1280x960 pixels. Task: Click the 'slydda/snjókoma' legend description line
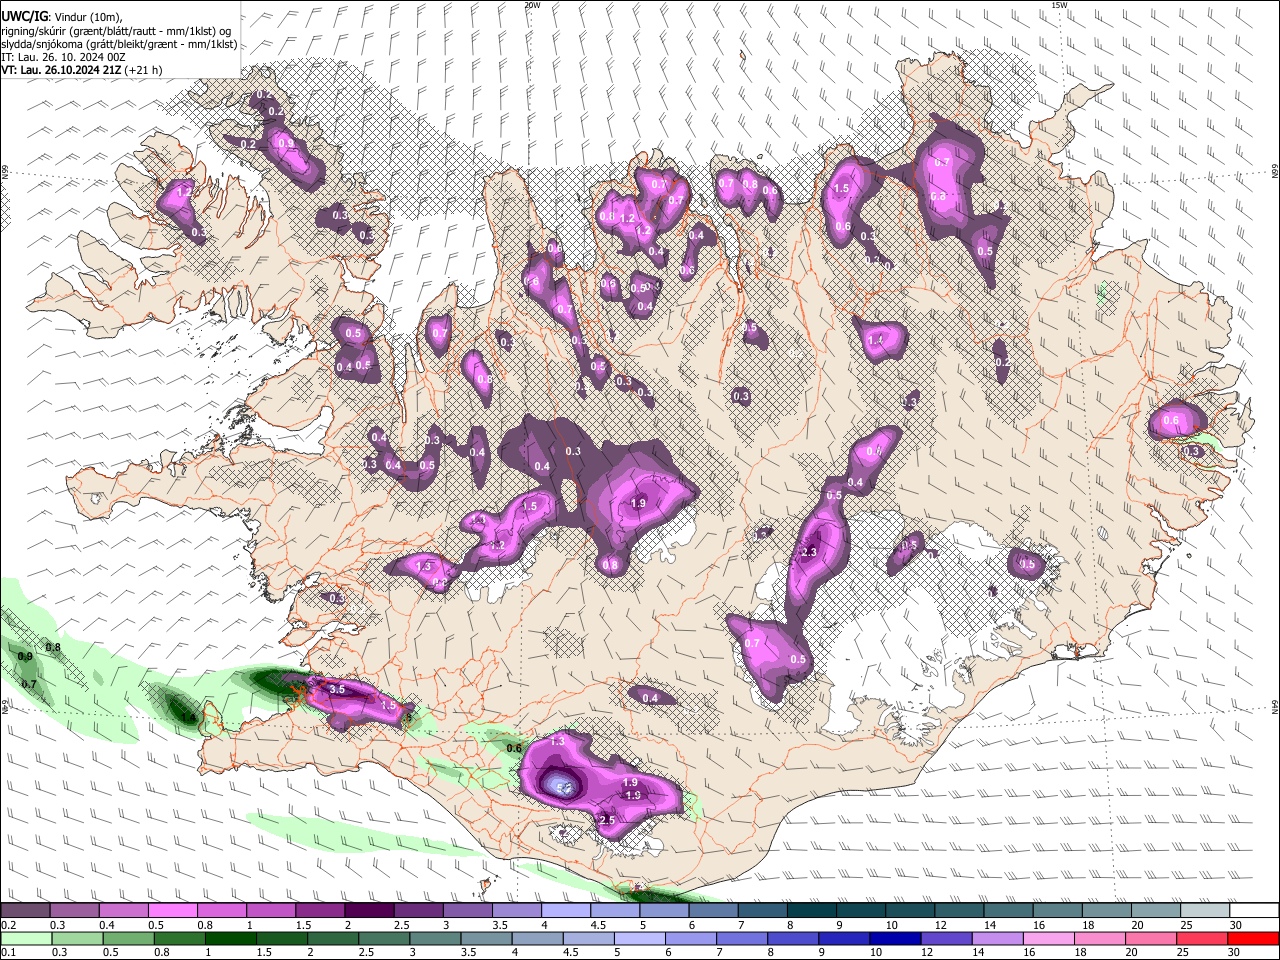tap(119, 44)
